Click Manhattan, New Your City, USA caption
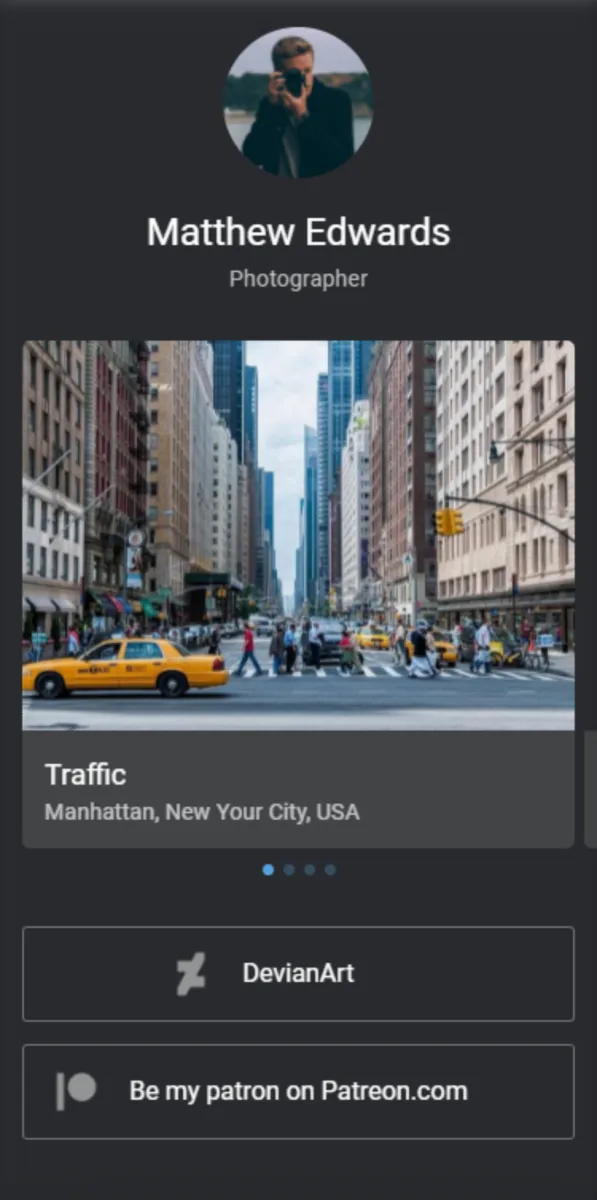The width and height of the screenshot is (597, 1200). pos(202,811)
